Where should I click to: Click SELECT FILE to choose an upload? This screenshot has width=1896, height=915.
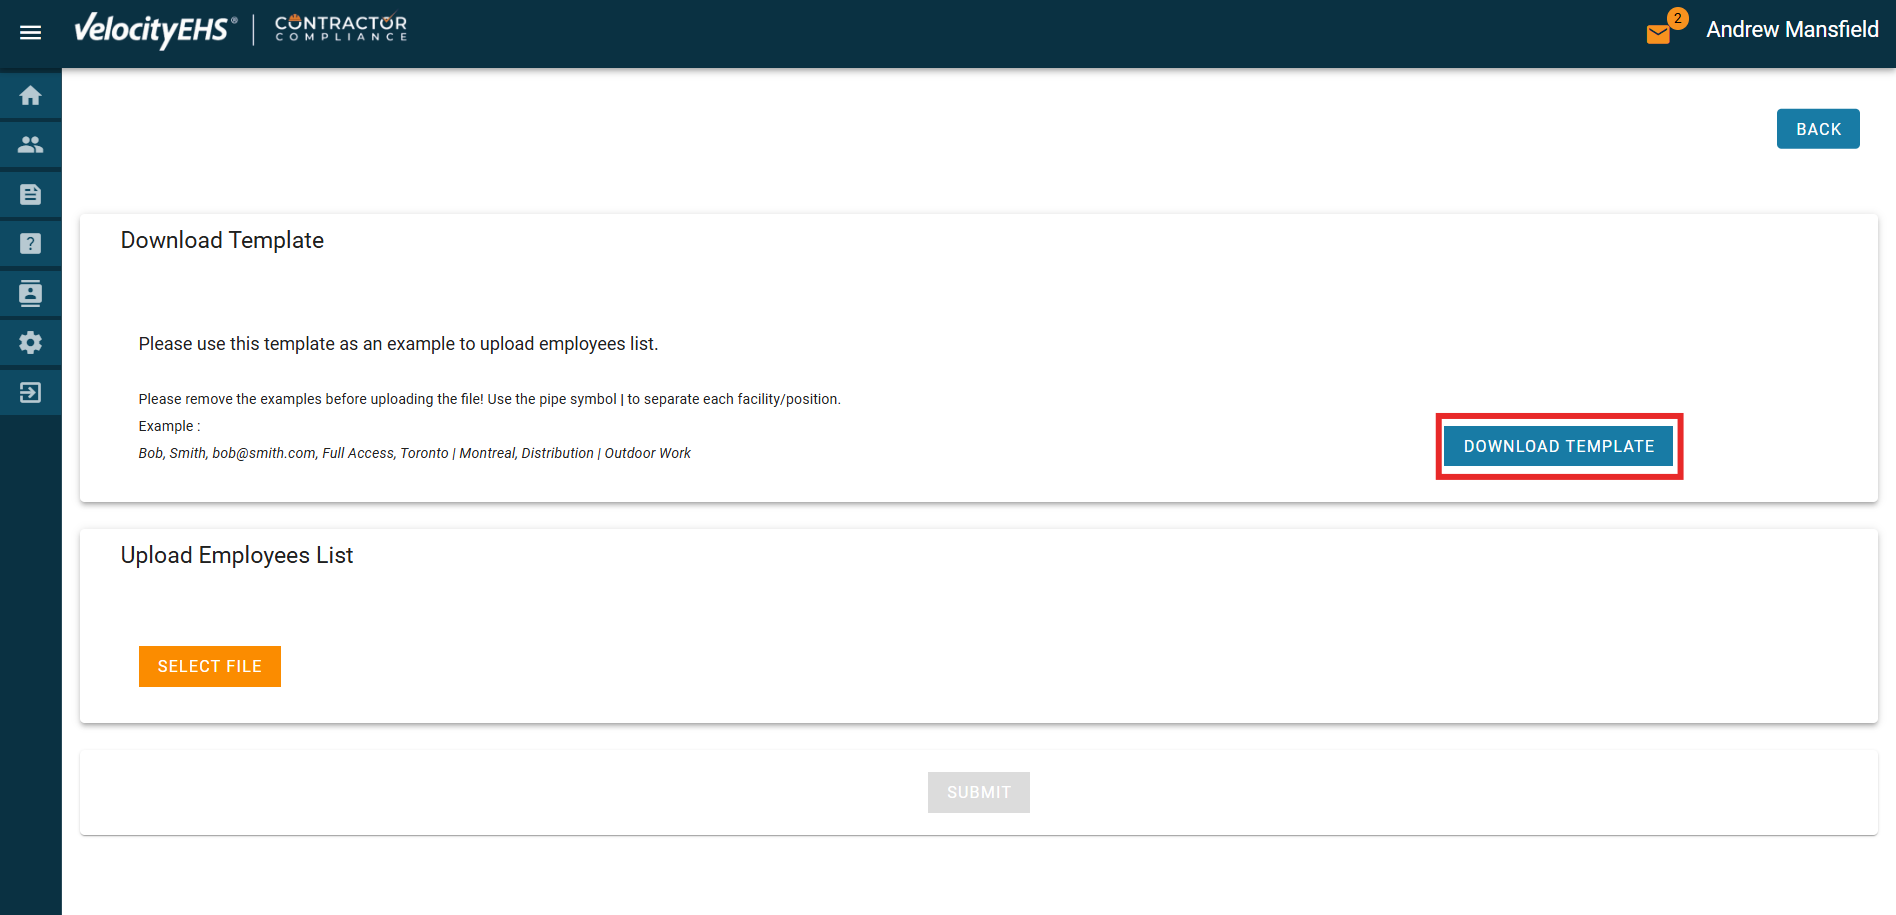coord(210,666)
